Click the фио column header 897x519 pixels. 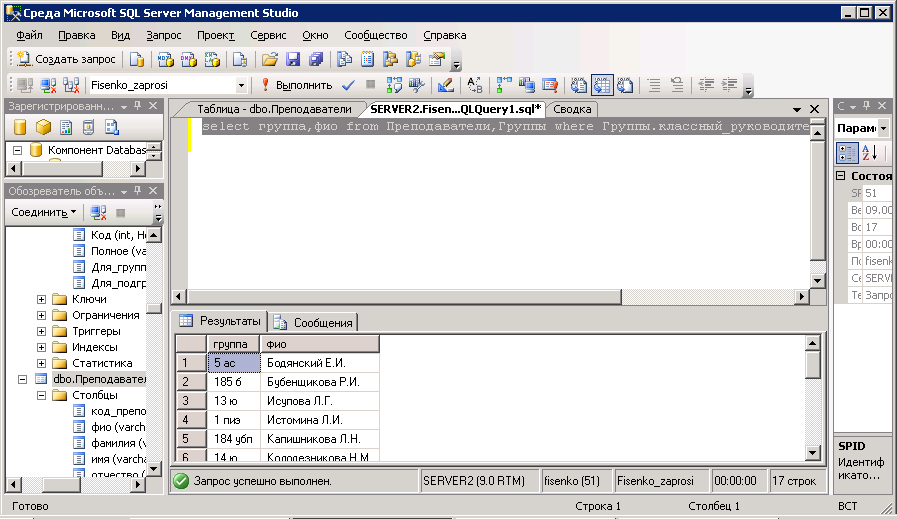[319, 344]
